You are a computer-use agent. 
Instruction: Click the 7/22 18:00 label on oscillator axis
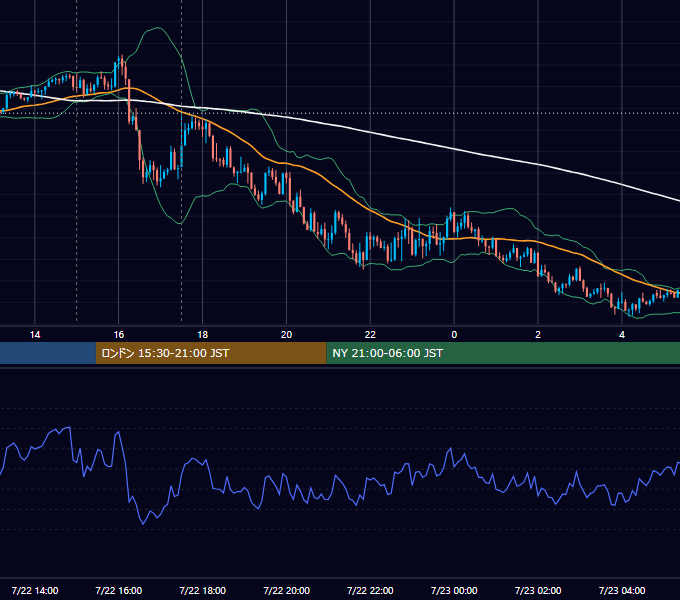[x=203, y=590]
